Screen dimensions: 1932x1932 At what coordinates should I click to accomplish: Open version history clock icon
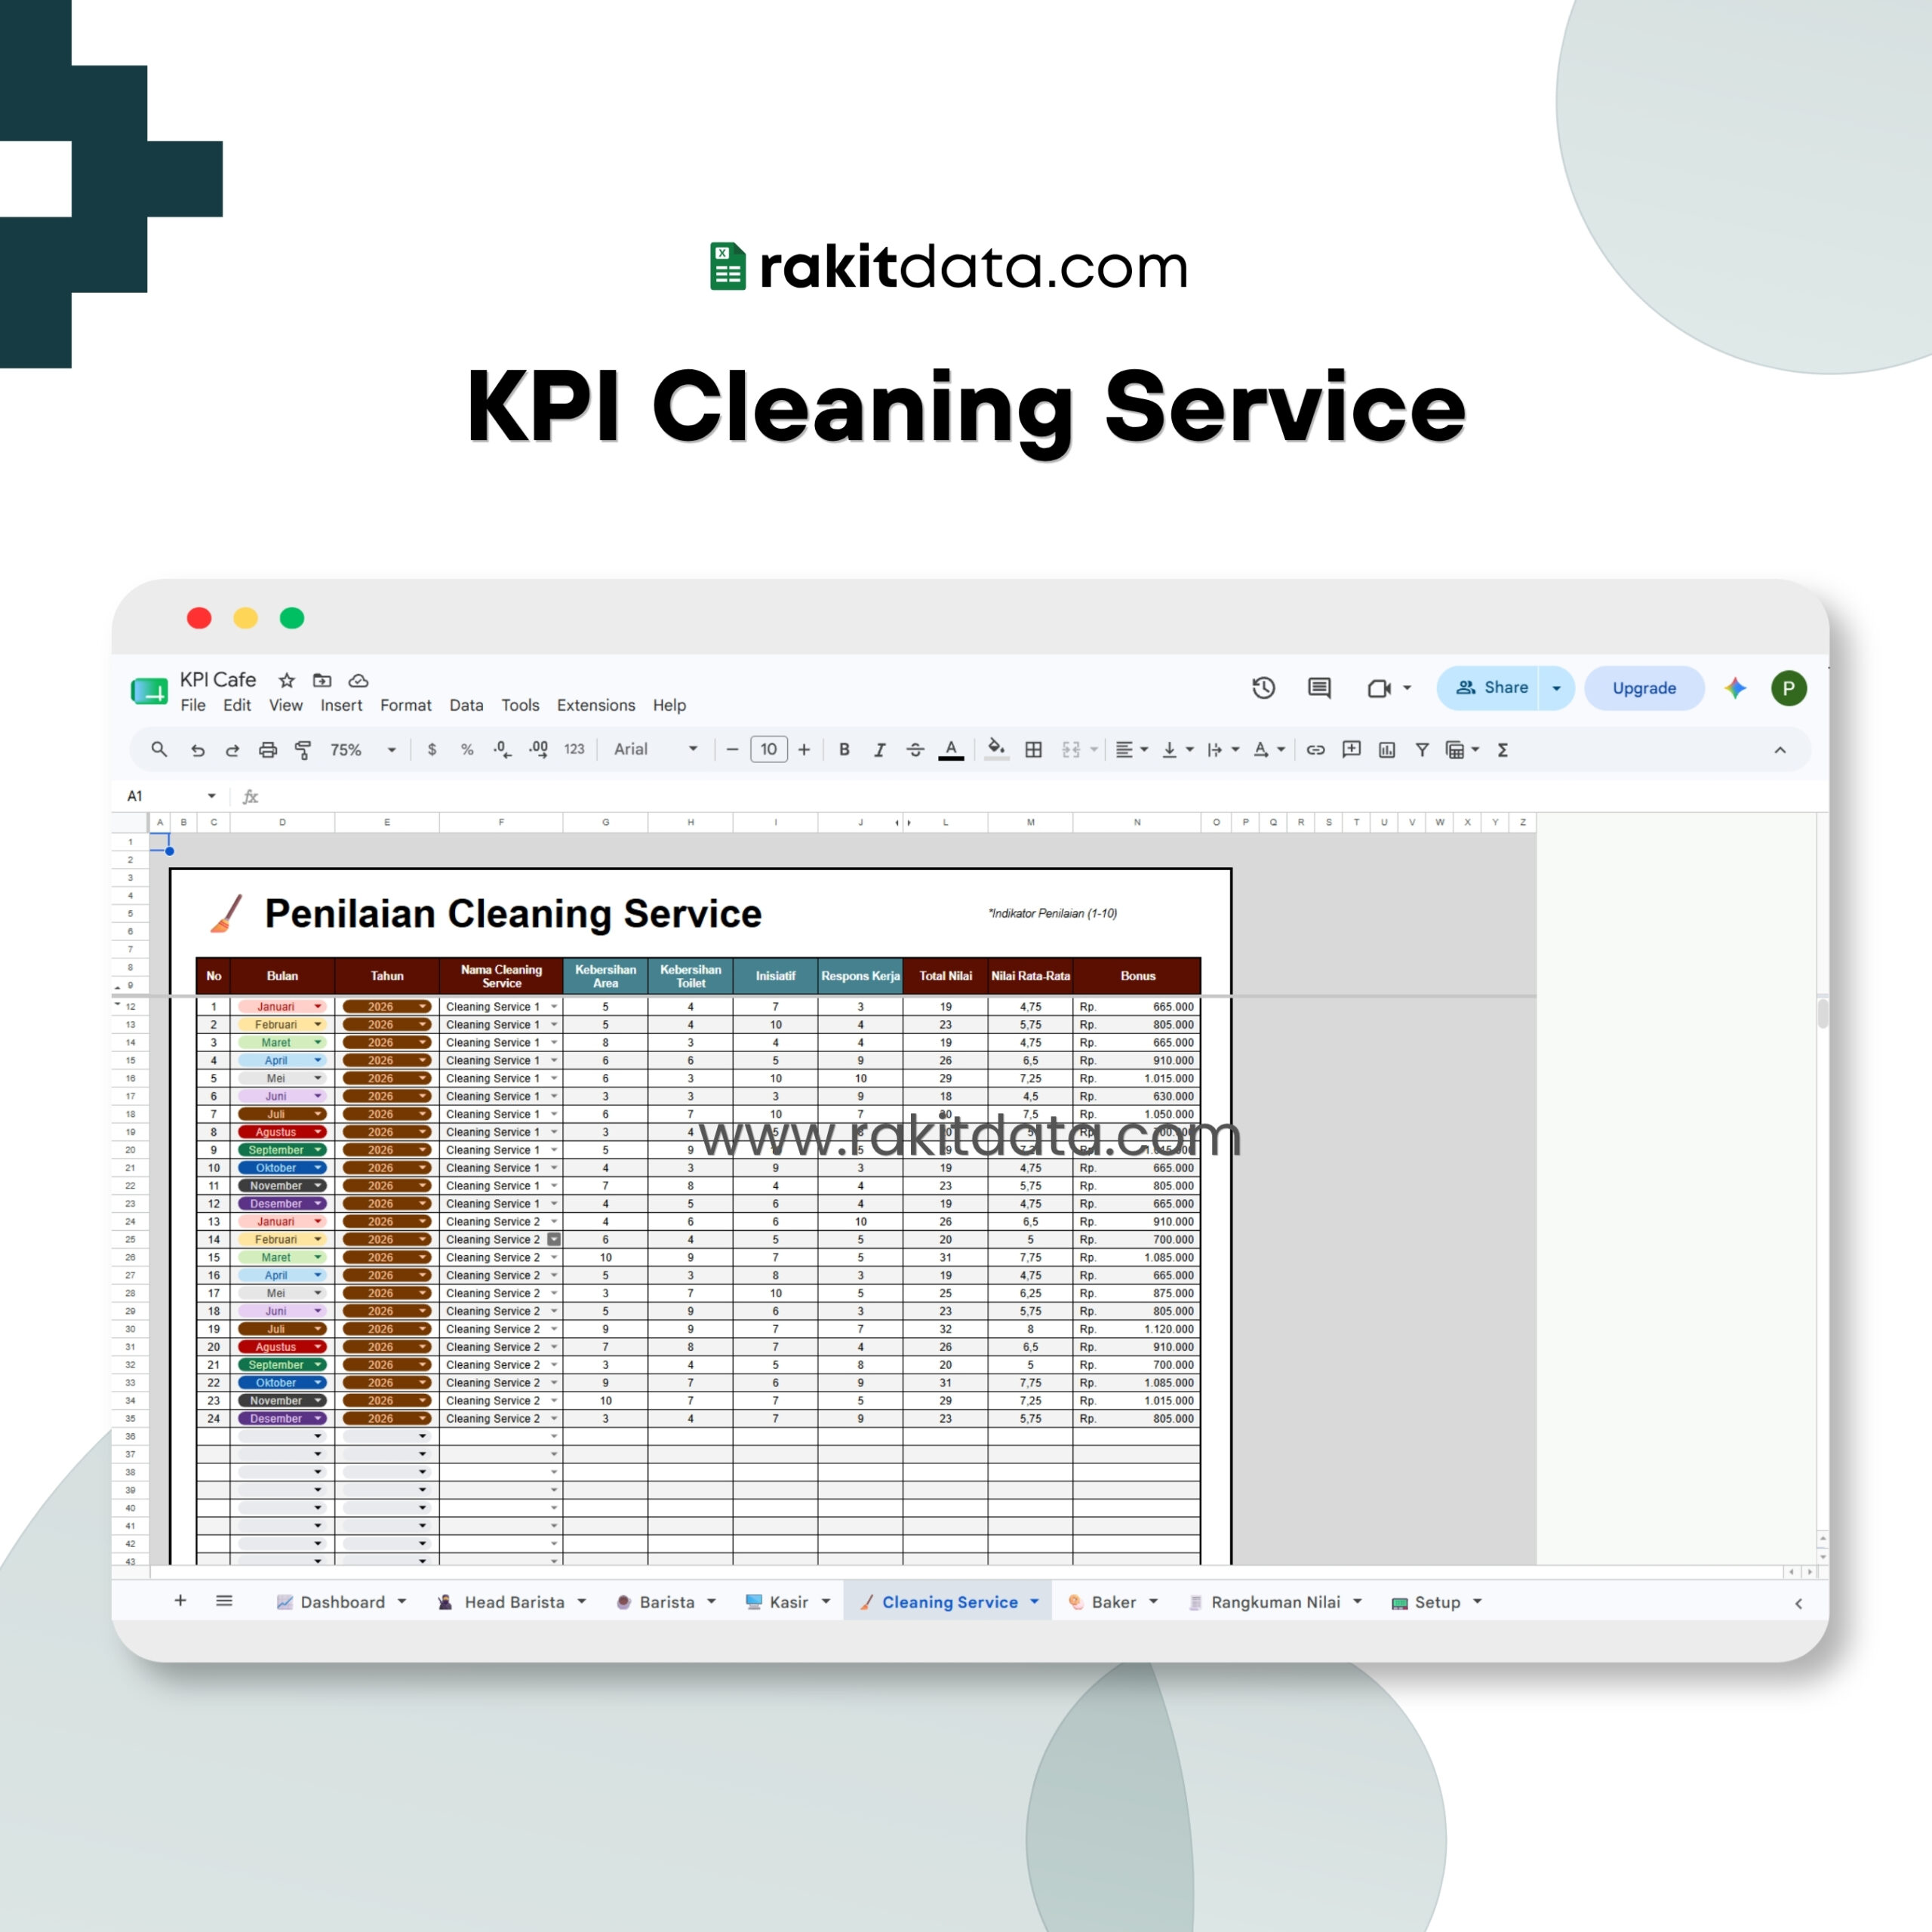click(x=1264, y=688)
